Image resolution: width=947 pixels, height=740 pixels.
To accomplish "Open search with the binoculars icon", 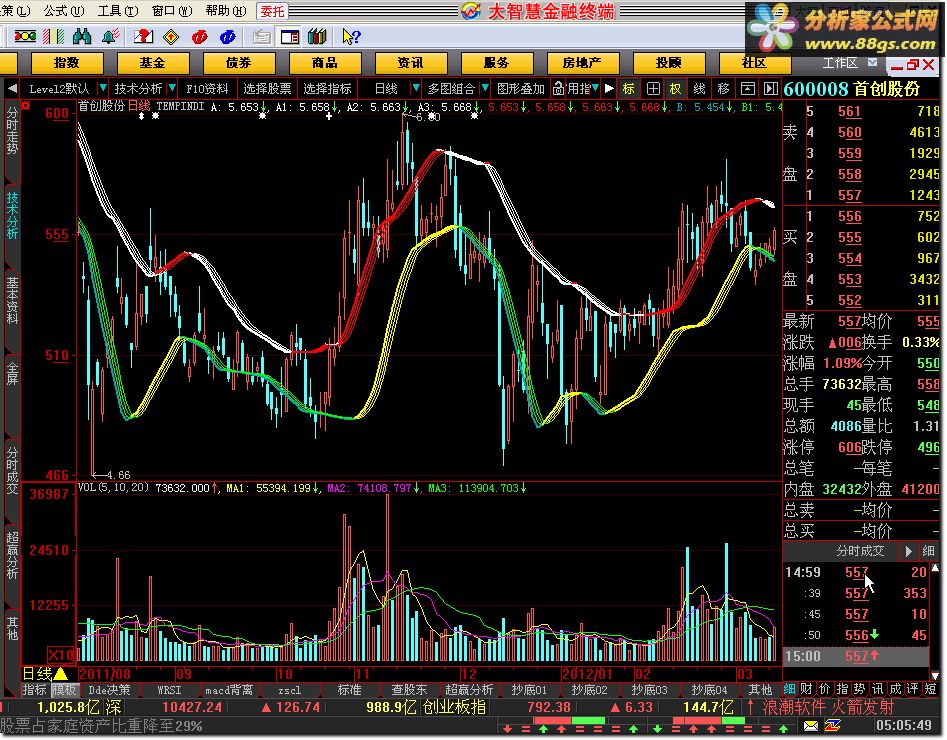I will click(x=82, y=37).
